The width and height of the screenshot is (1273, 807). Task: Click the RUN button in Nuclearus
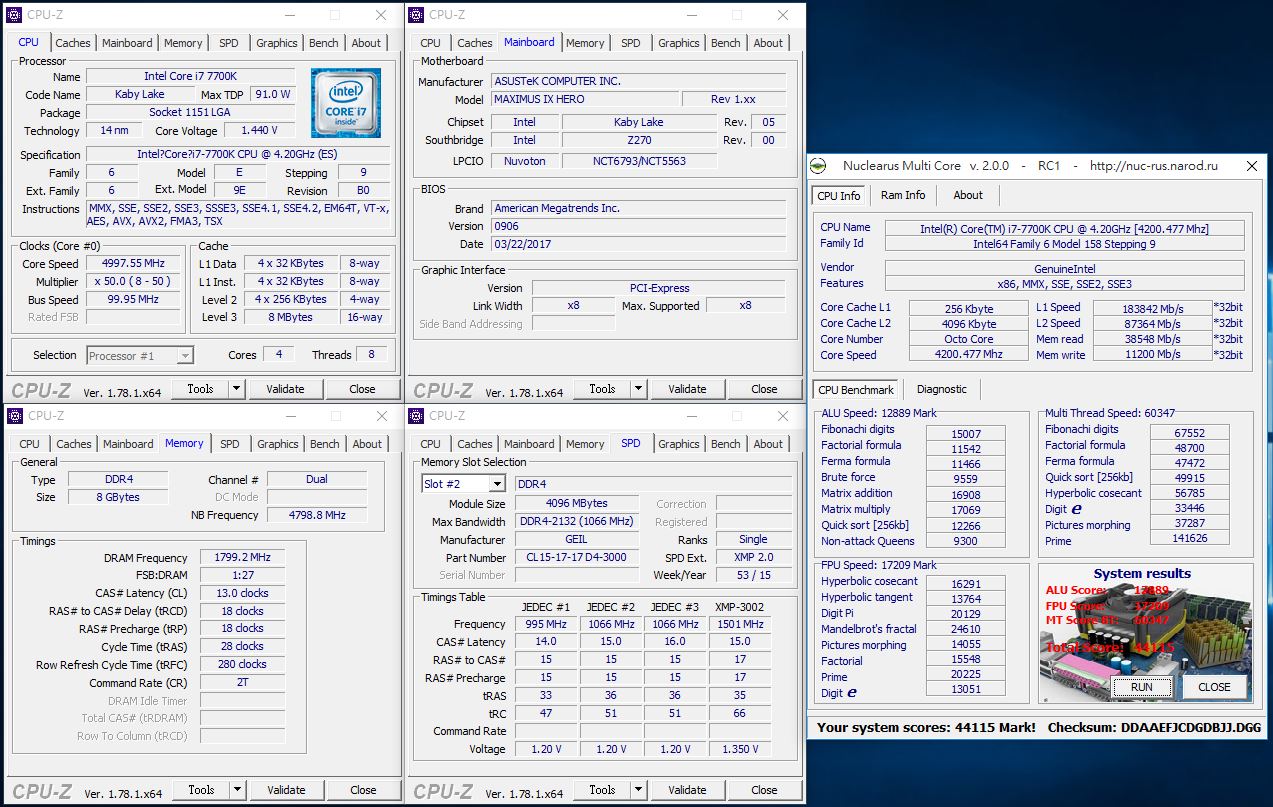tap(1142, 687)
